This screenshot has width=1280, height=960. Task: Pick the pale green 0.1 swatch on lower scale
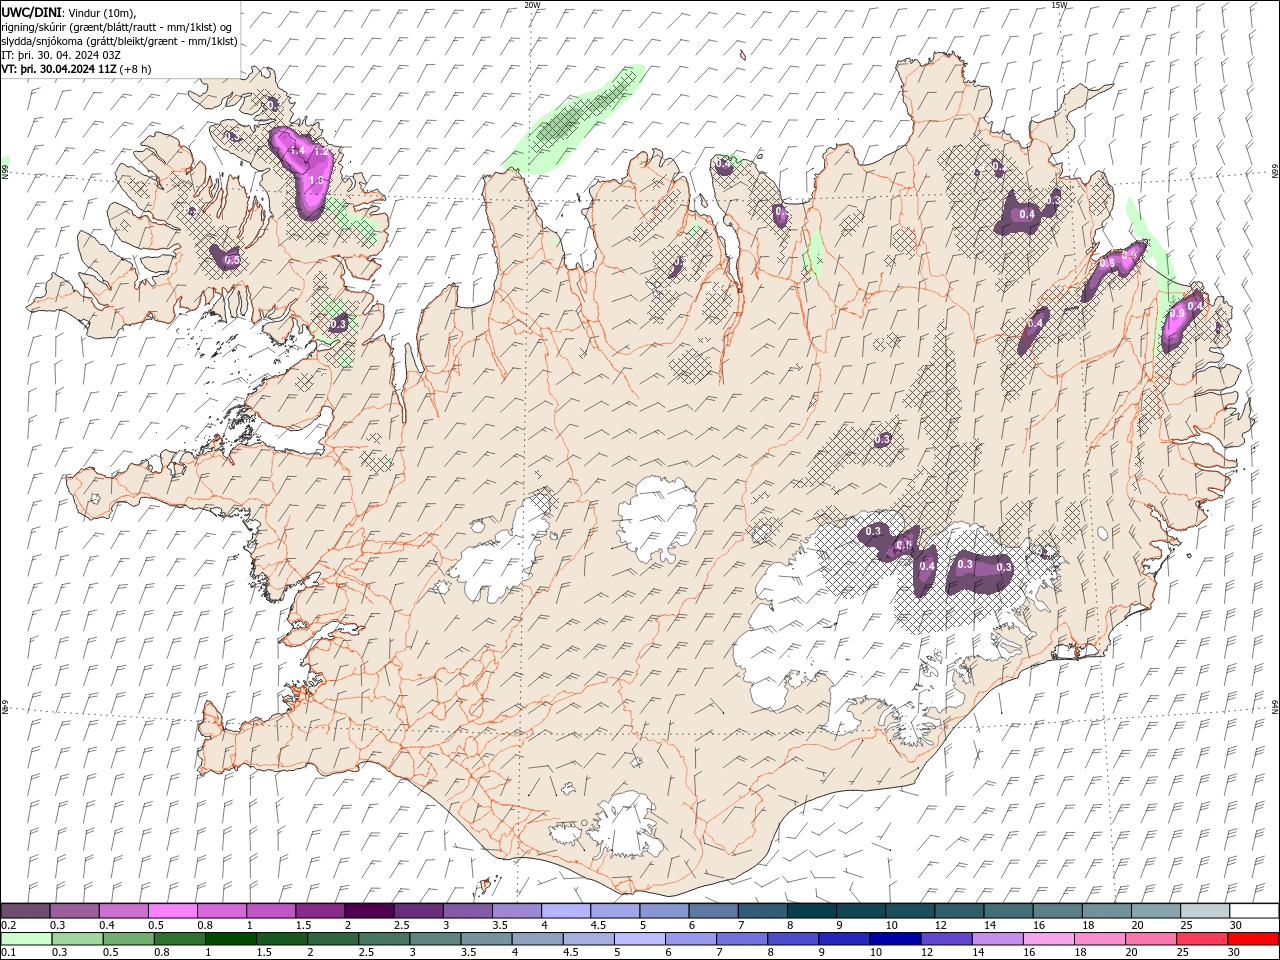click(26, 939)
